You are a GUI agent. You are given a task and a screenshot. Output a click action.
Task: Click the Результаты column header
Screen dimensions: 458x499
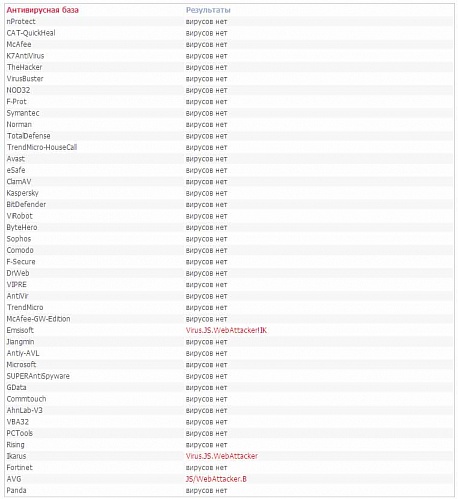[x=208, y=10]
